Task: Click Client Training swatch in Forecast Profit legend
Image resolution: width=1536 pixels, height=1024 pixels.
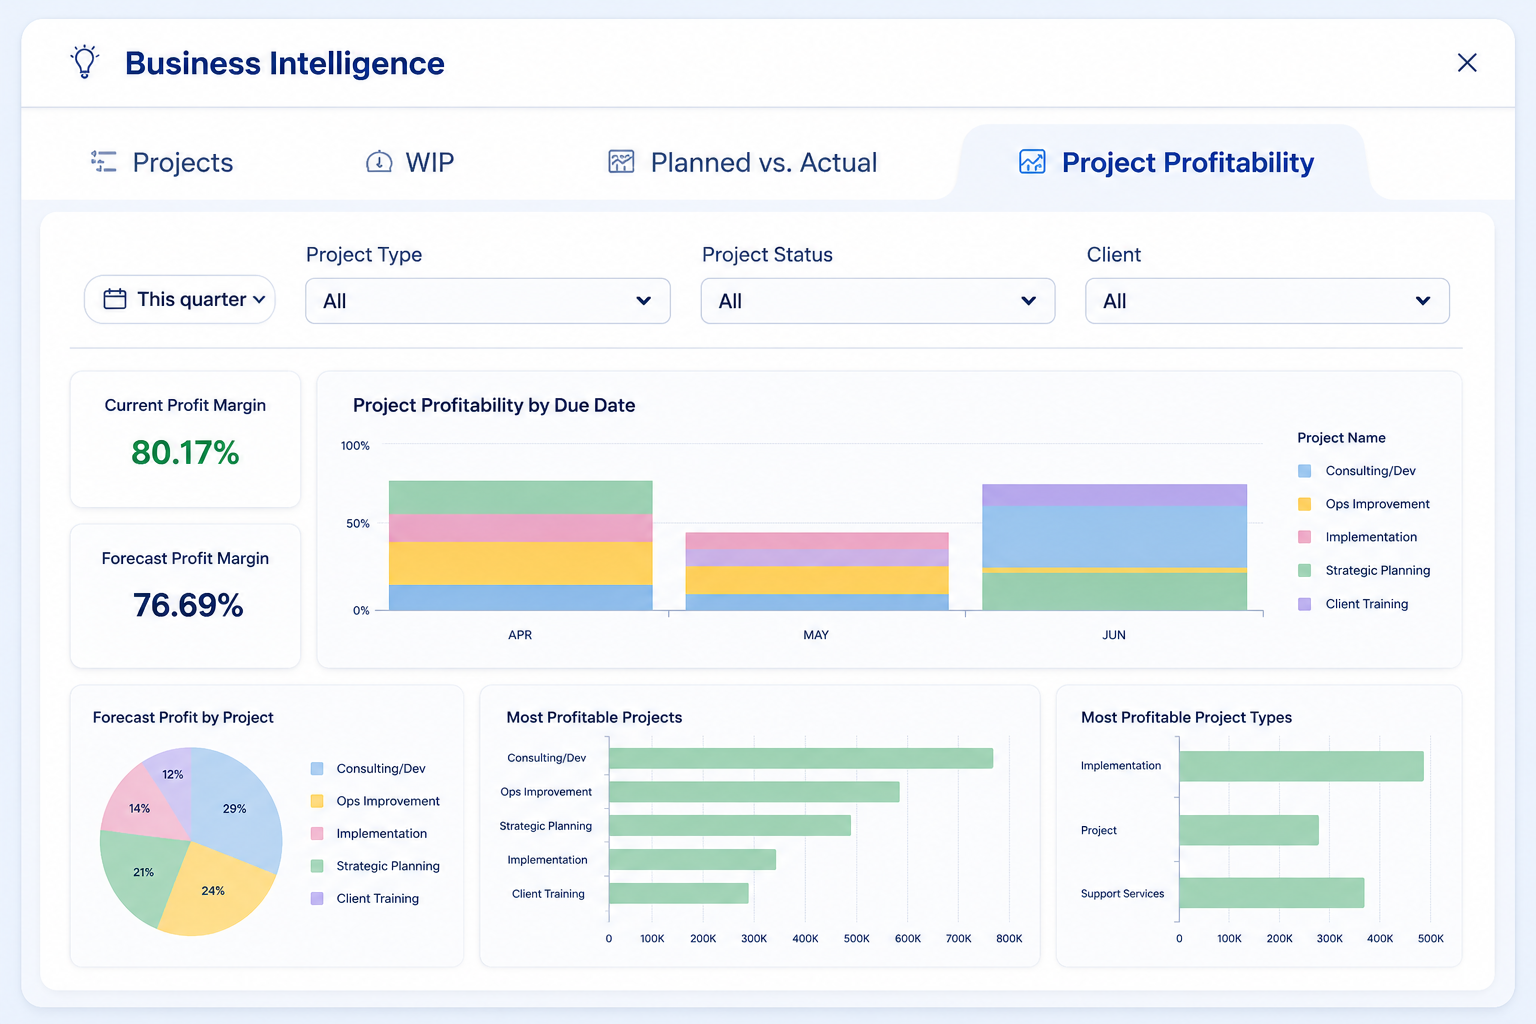Action: (317, 898)
